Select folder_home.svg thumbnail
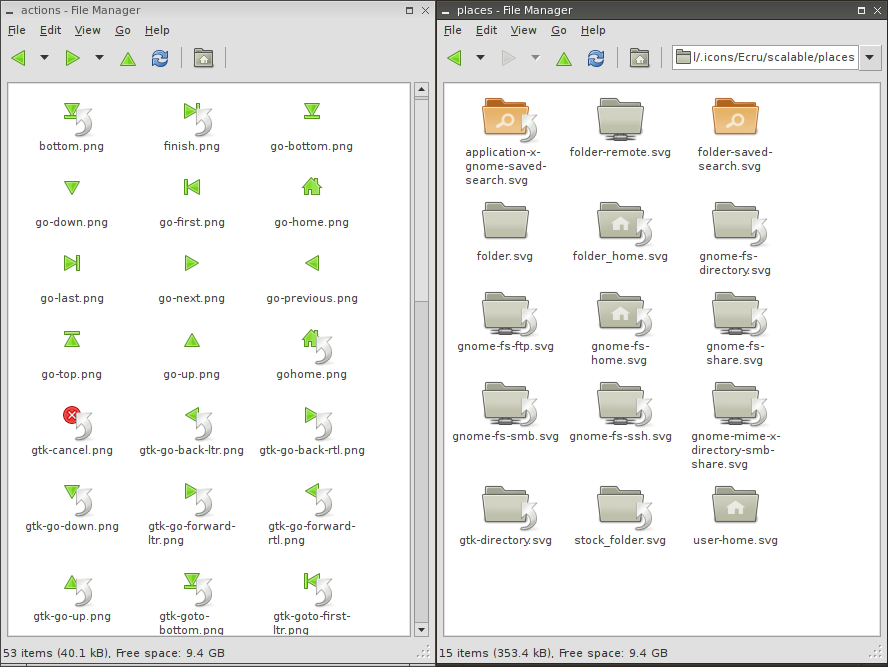This screenshot has width=888, height=667. pyautogui.click(x=624, y=223)
